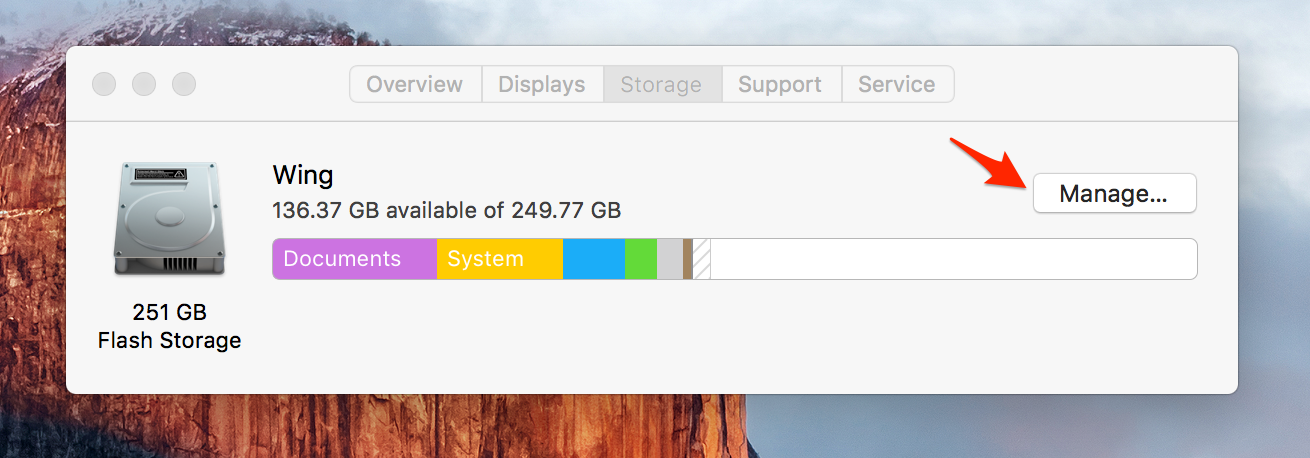The width and height of the screenshot is (1310, 458).
Task: Click the thin brown storage bar segment
Action: click(688, 259)
